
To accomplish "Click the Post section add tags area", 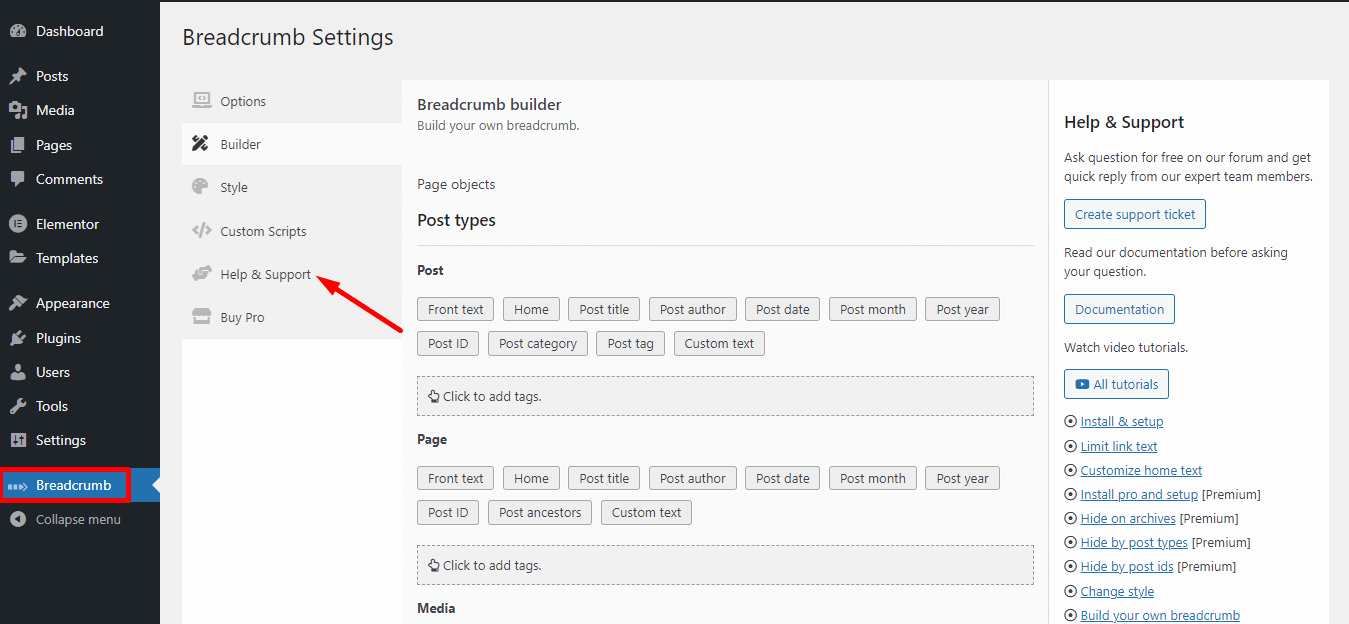I will click(725, 396).
